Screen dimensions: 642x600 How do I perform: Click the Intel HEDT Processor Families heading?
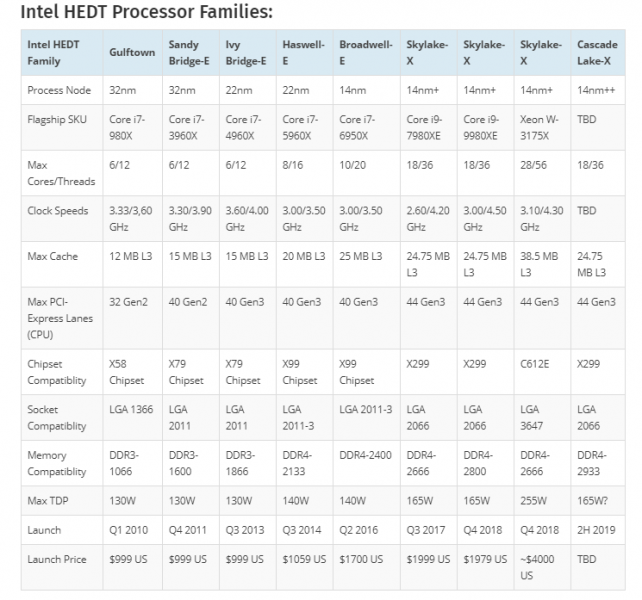pyautogui.click(x=140, y=13)
